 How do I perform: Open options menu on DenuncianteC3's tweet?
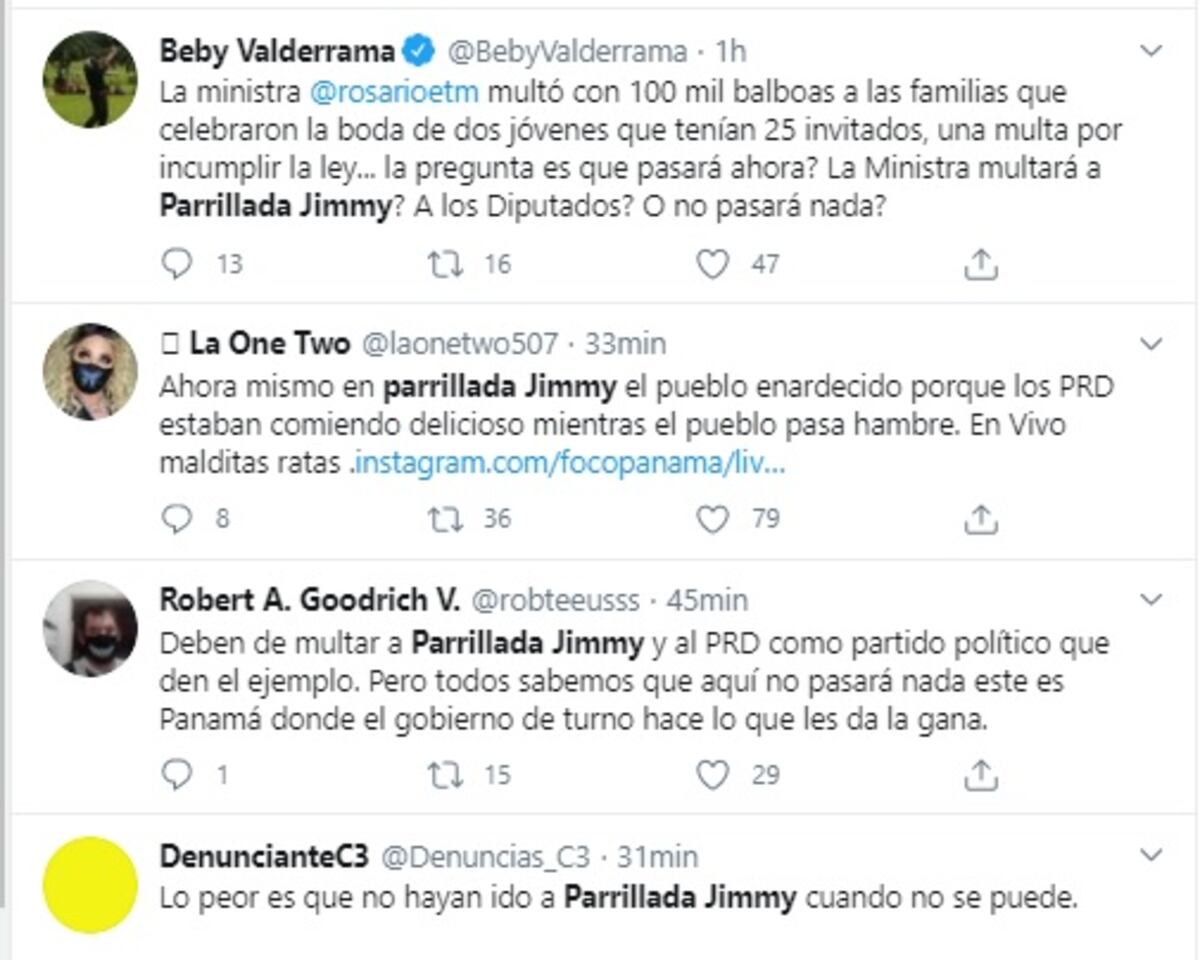[1150, 855]
